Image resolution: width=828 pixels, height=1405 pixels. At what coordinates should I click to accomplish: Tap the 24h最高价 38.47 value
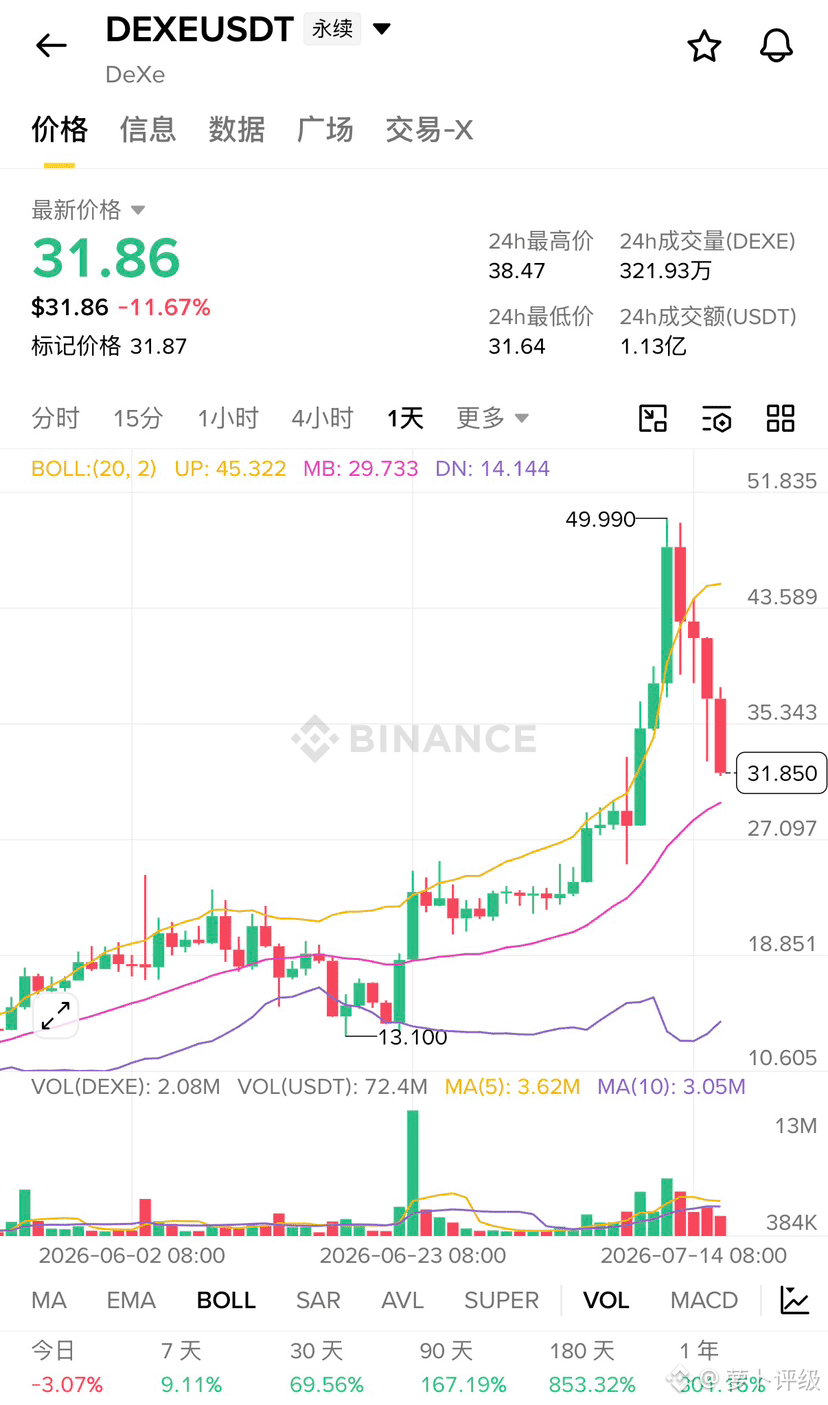click(517, 270)
